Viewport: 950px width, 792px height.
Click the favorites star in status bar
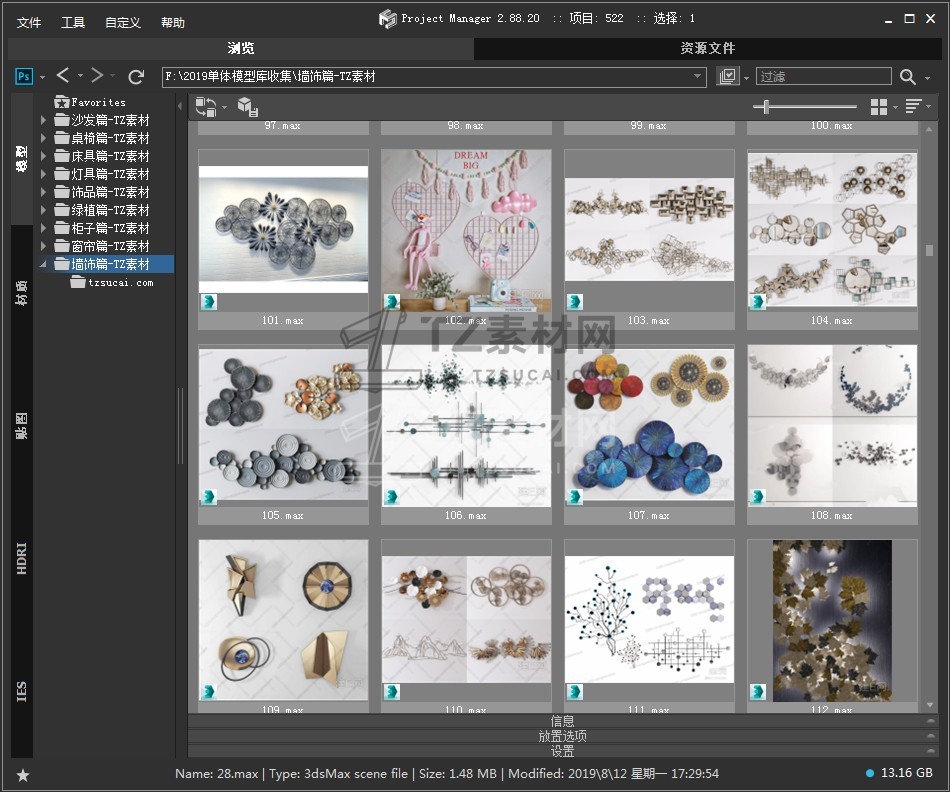coord(23,775)
